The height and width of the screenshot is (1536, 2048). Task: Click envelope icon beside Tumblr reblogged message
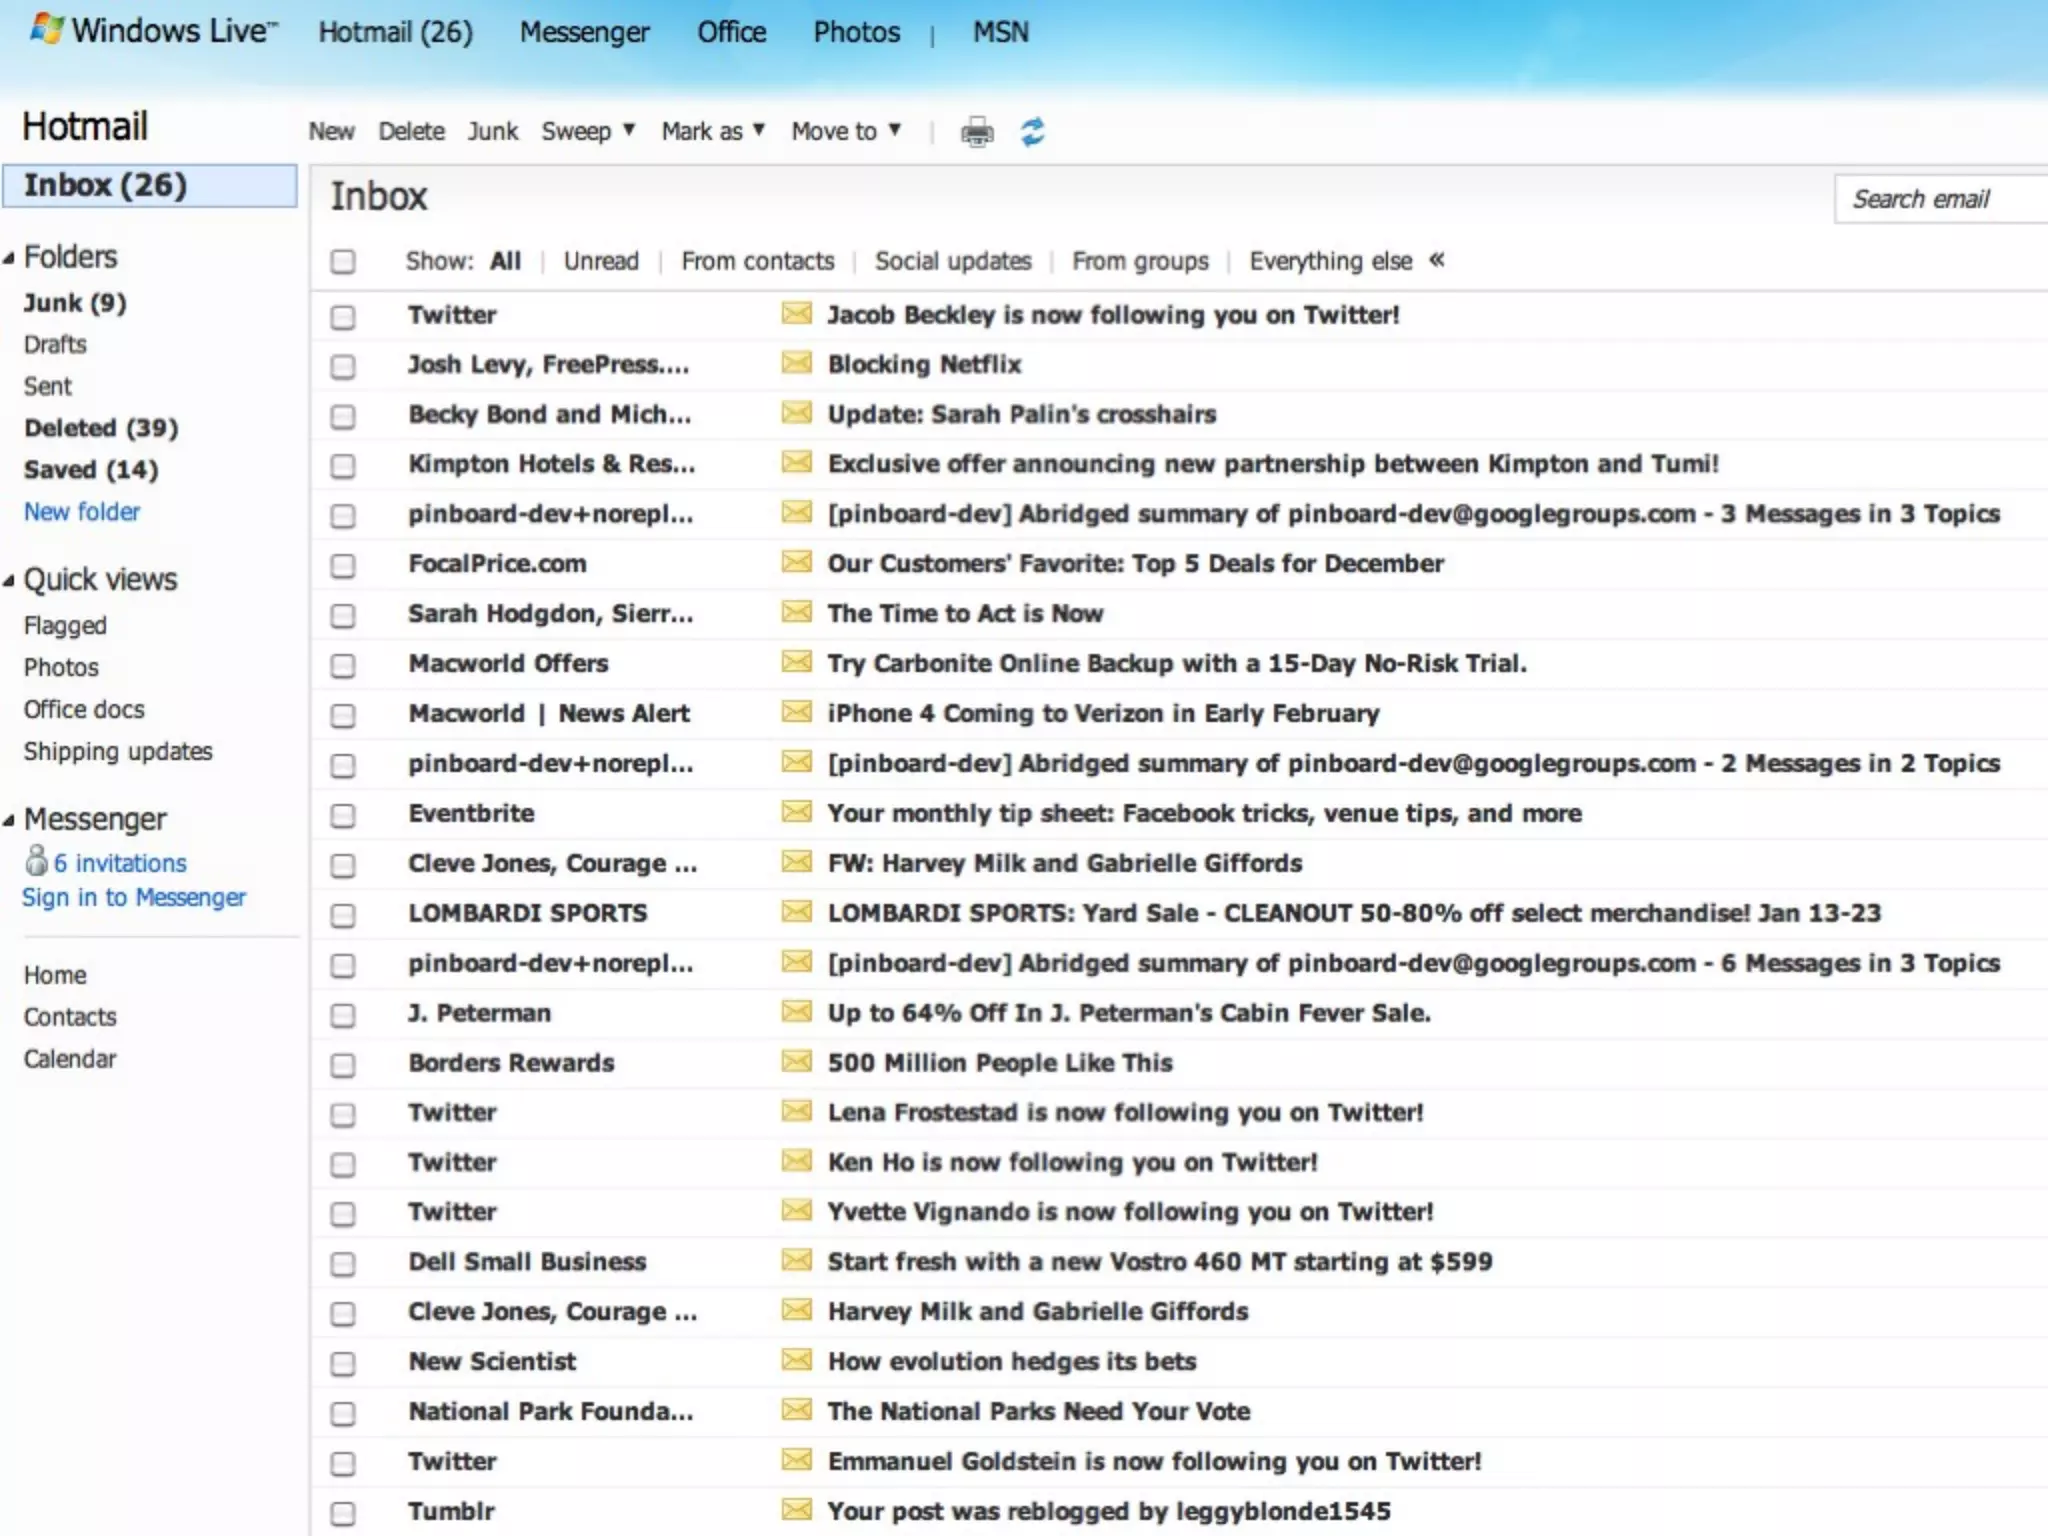(x=797, y=1509)
